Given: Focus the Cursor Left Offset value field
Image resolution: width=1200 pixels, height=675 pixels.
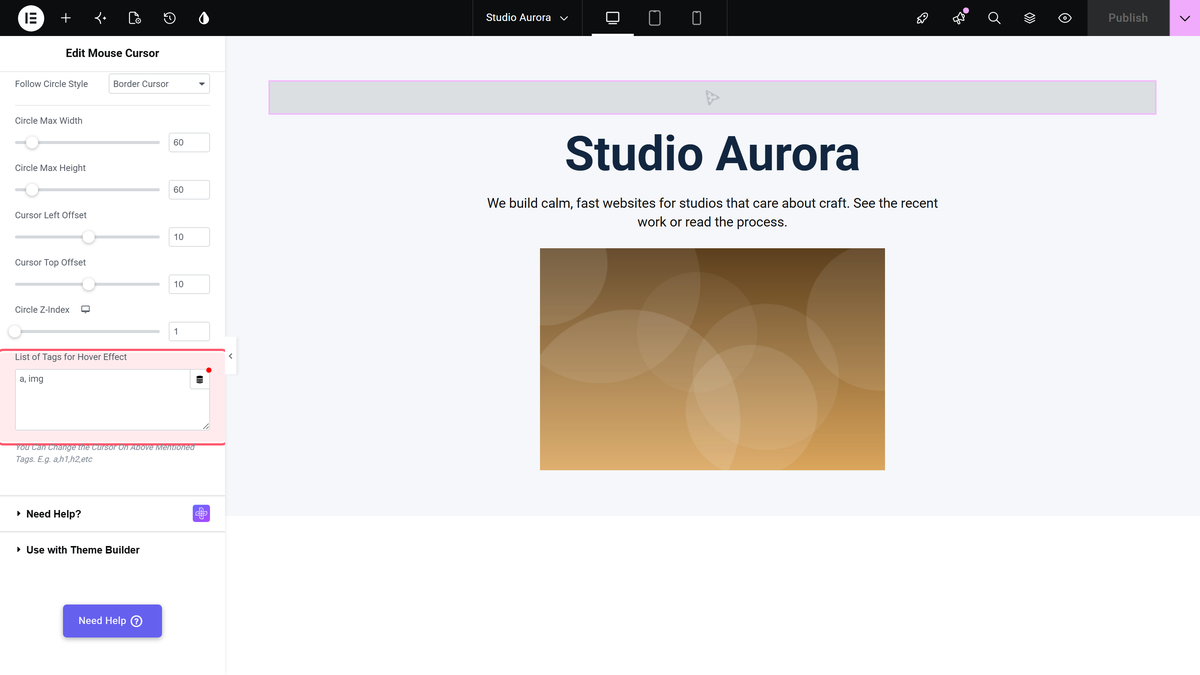Looking at the screenshot, I should [189, 237].
